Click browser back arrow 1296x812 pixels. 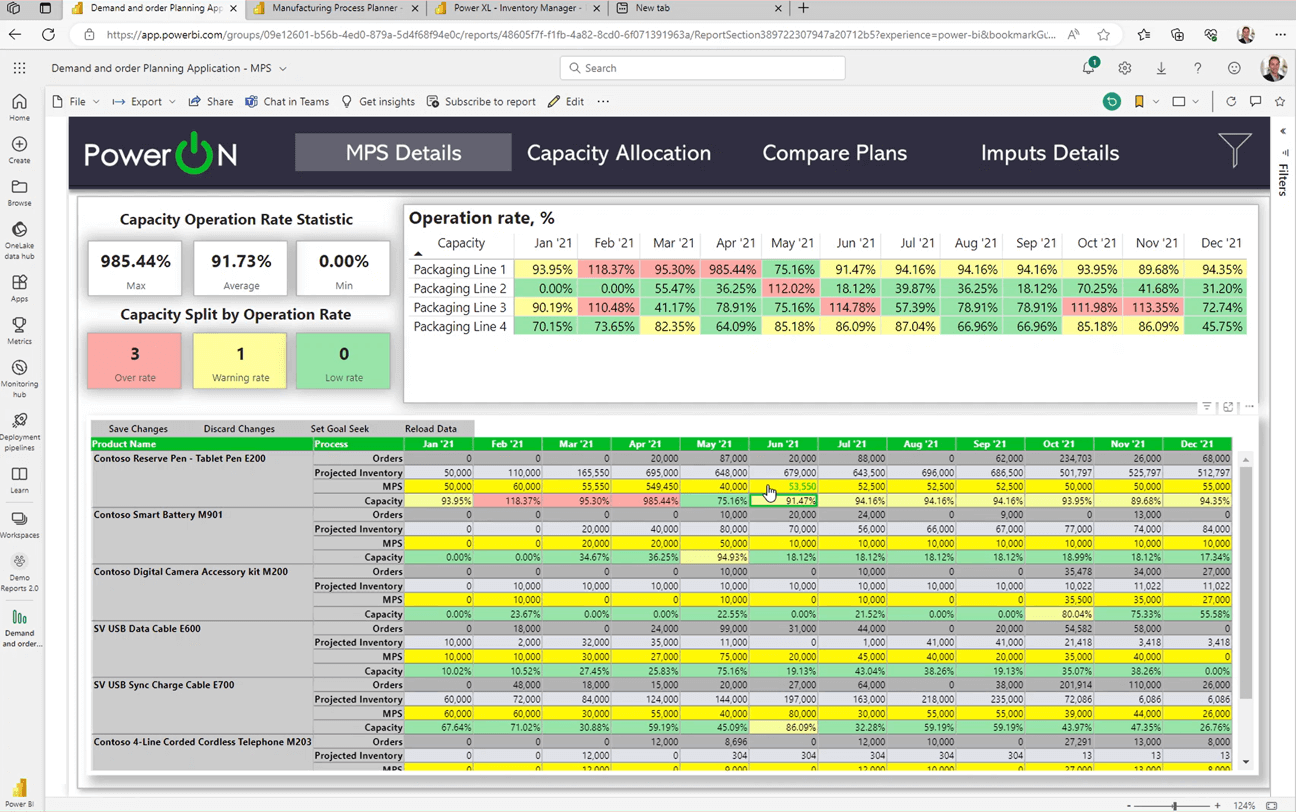pyautogui.click(x=15, y=34)
